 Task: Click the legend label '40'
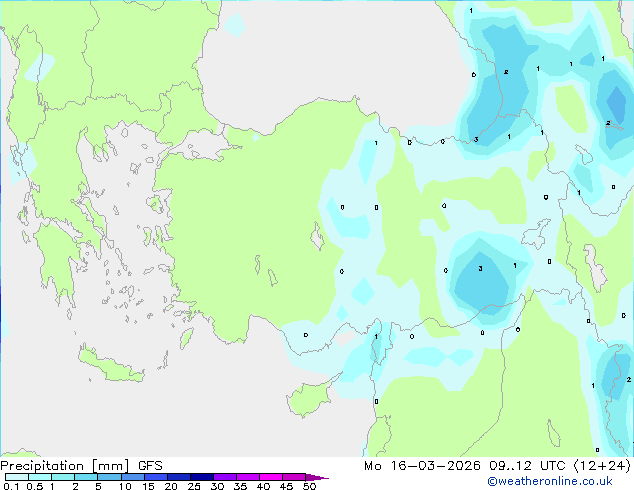point(263,486)
